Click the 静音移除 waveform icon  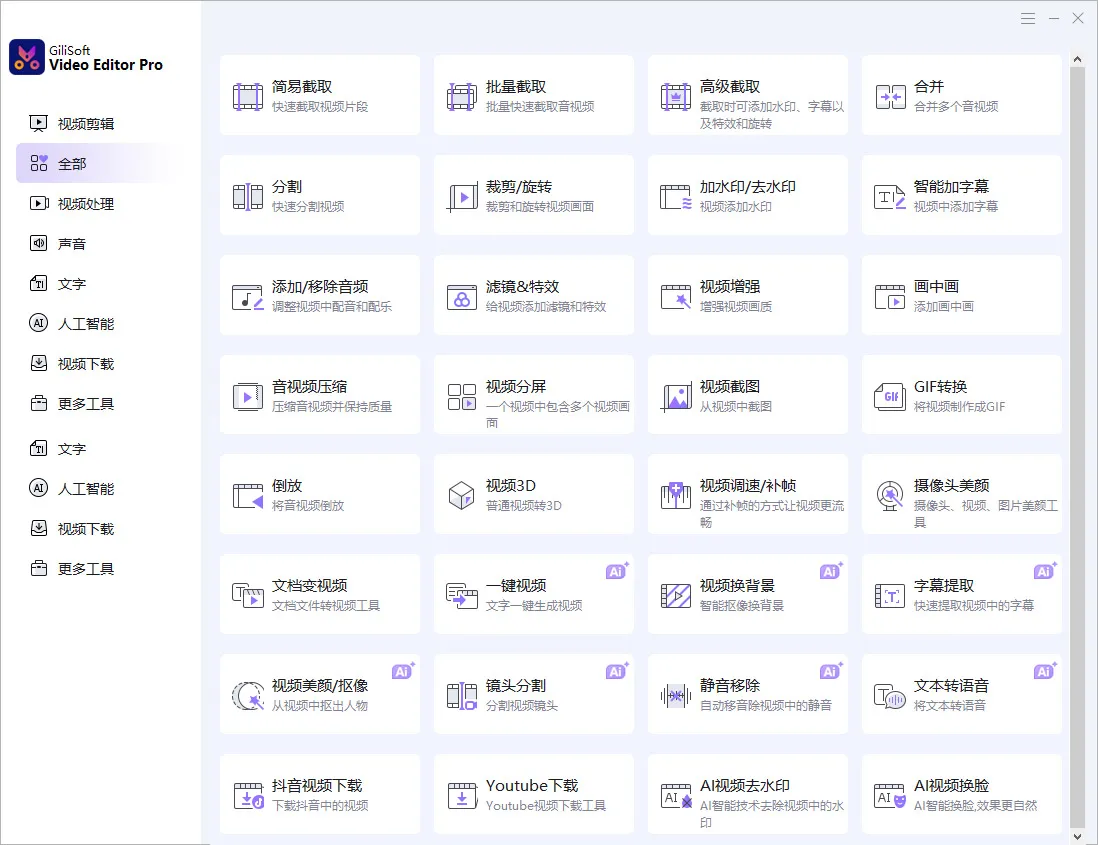pos(676,695)
